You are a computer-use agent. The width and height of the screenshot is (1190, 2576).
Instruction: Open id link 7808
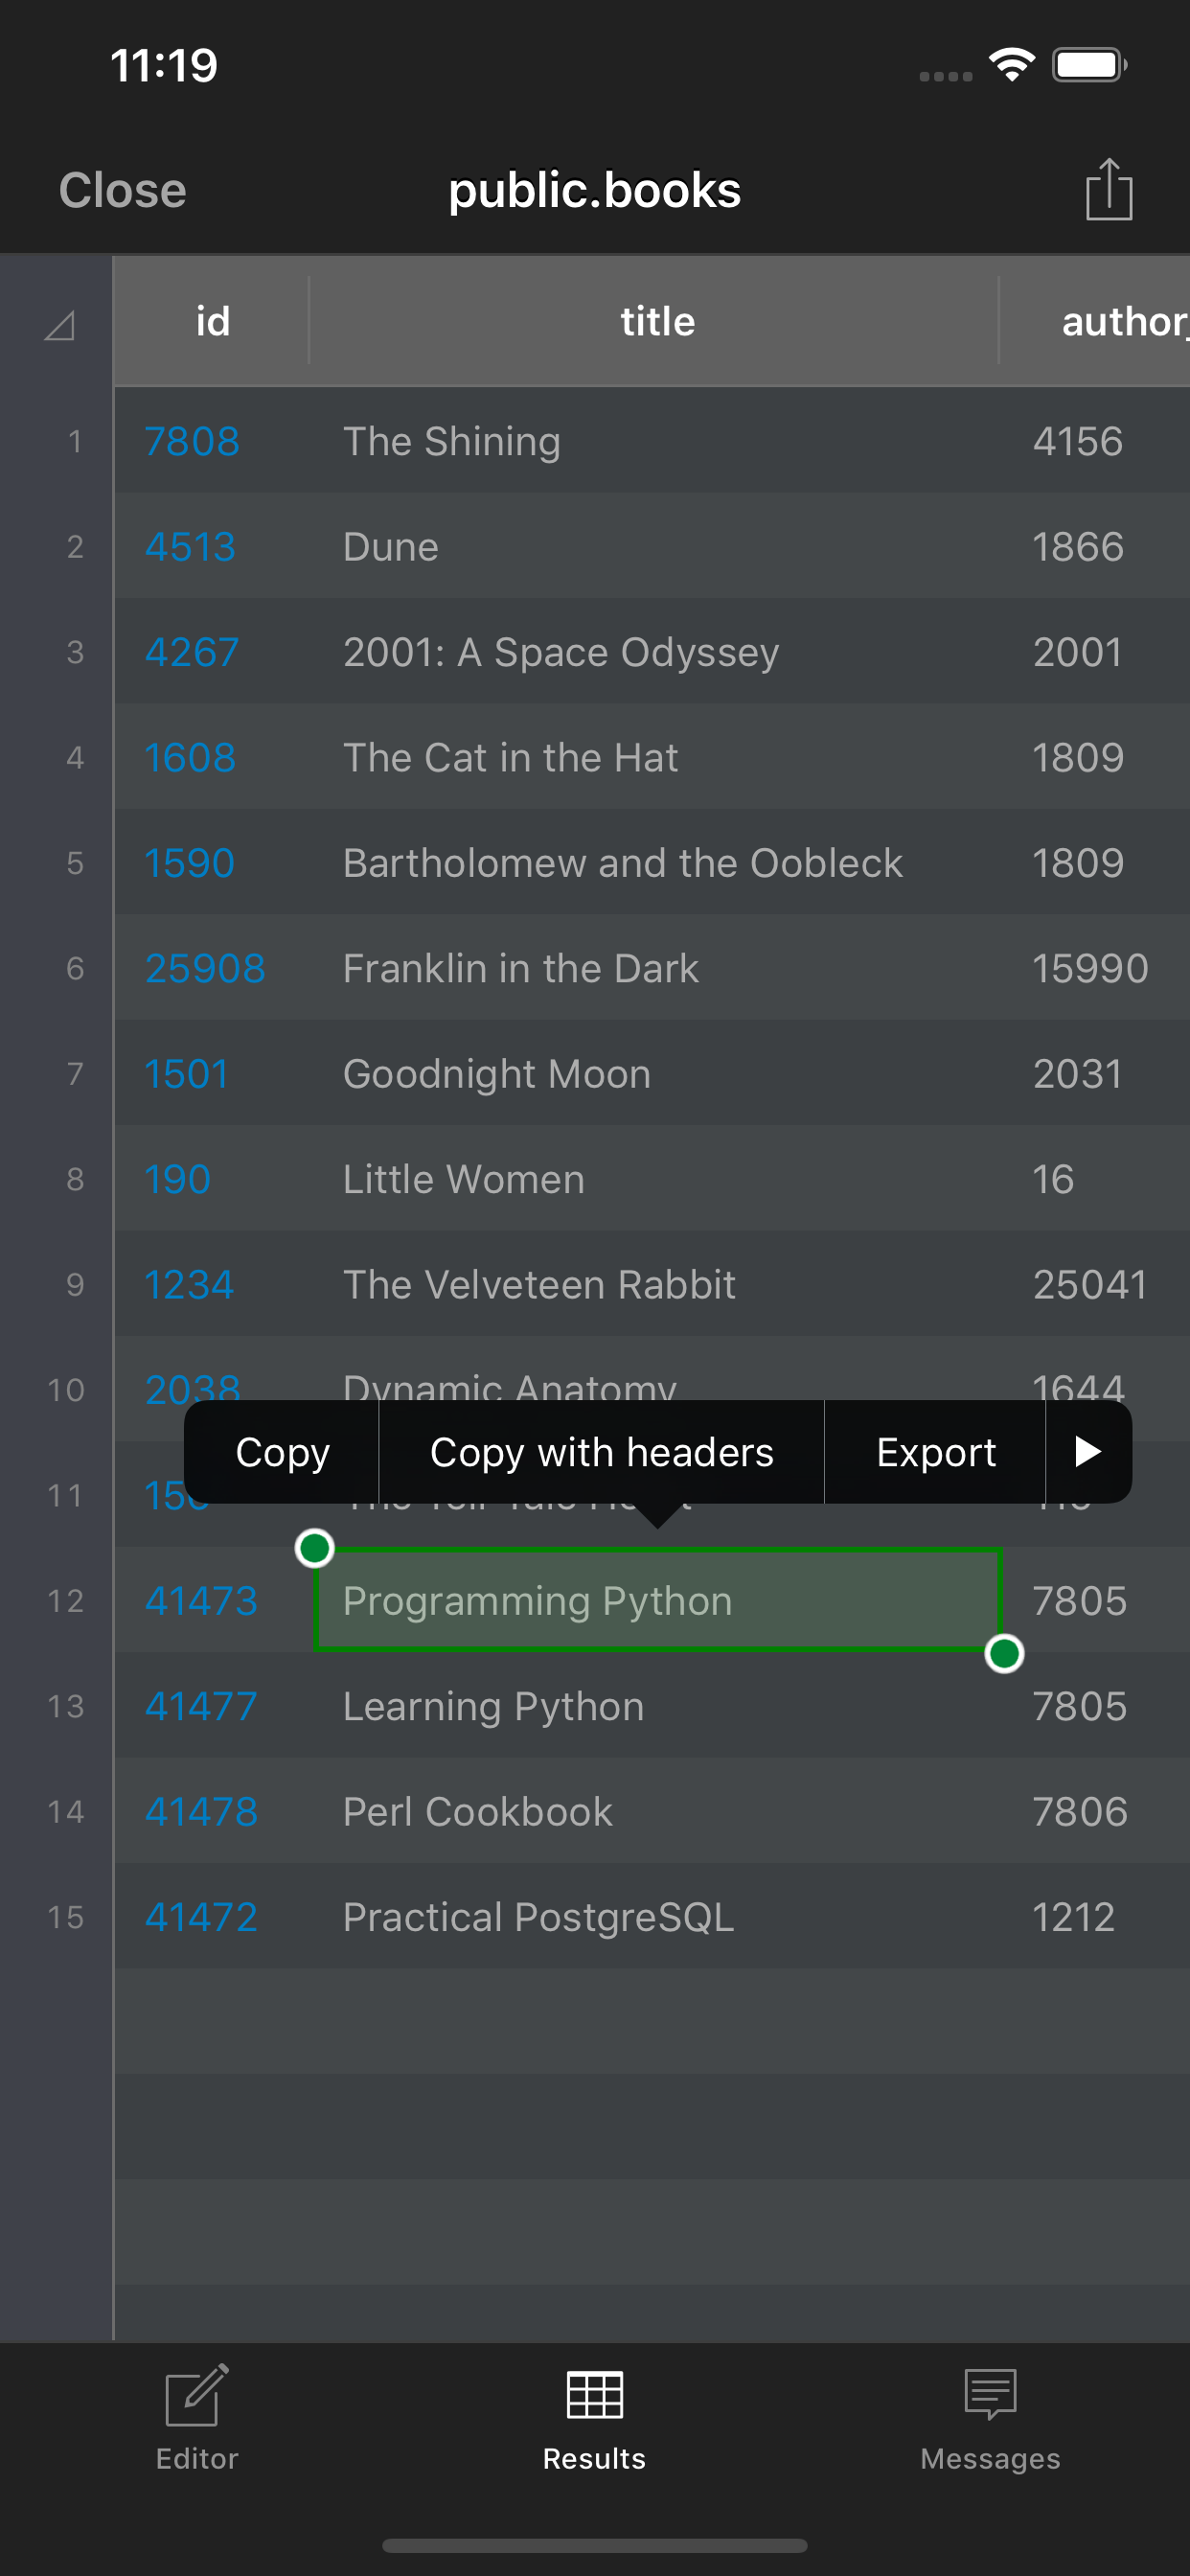tap(192, 441)
